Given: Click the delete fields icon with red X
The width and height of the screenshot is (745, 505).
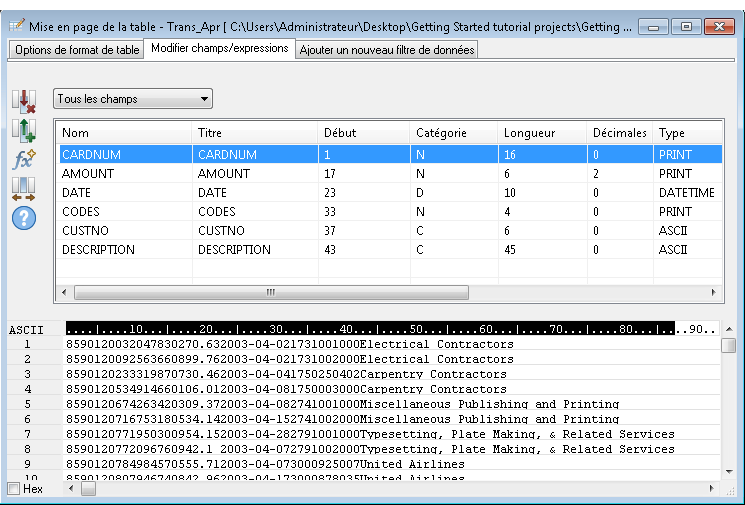Looking at the screenshot, I should (x=23, y=100).
